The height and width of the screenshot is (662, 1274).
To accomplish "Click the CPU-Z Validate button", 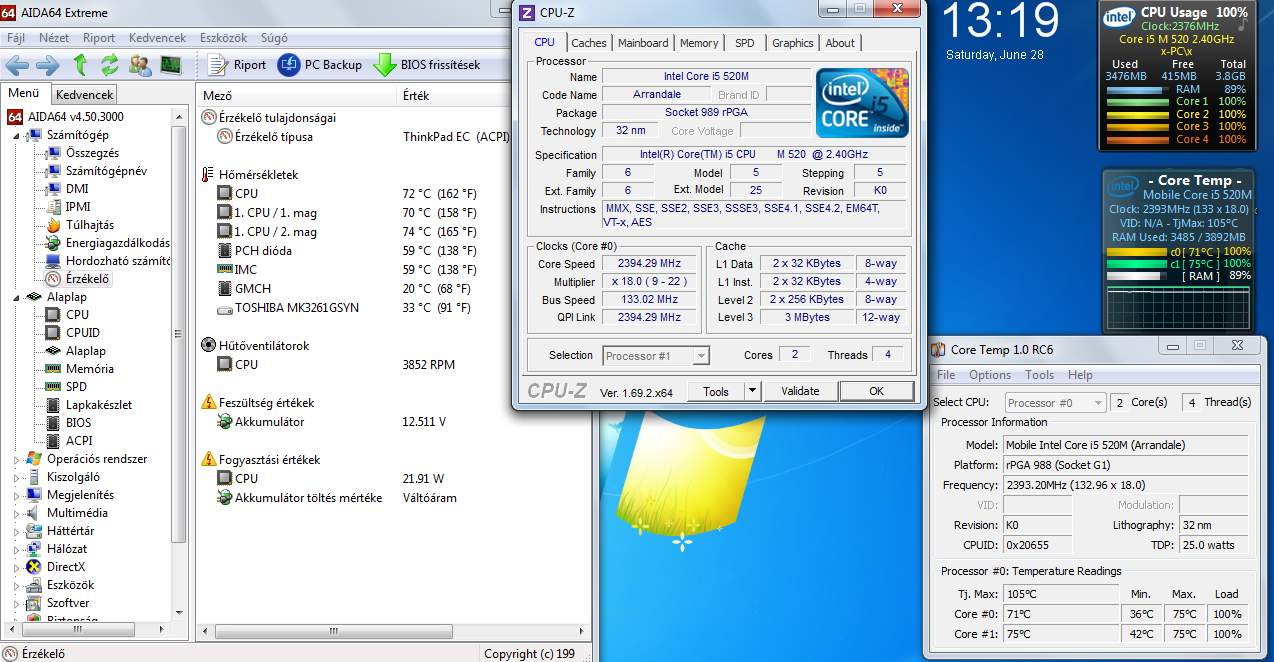I will point(800,391).
